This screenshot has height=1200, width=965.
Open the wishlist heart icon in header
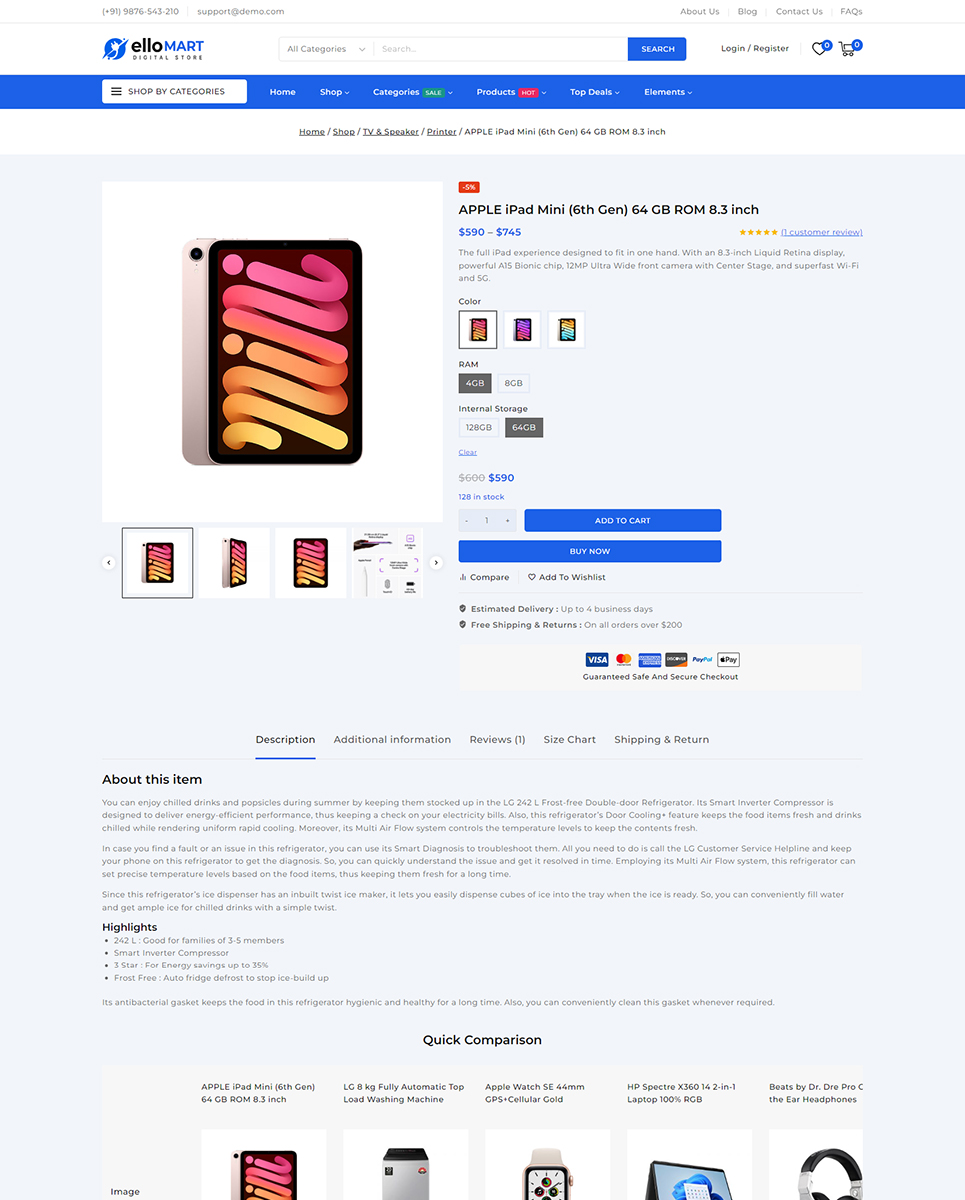click(819, 48)
